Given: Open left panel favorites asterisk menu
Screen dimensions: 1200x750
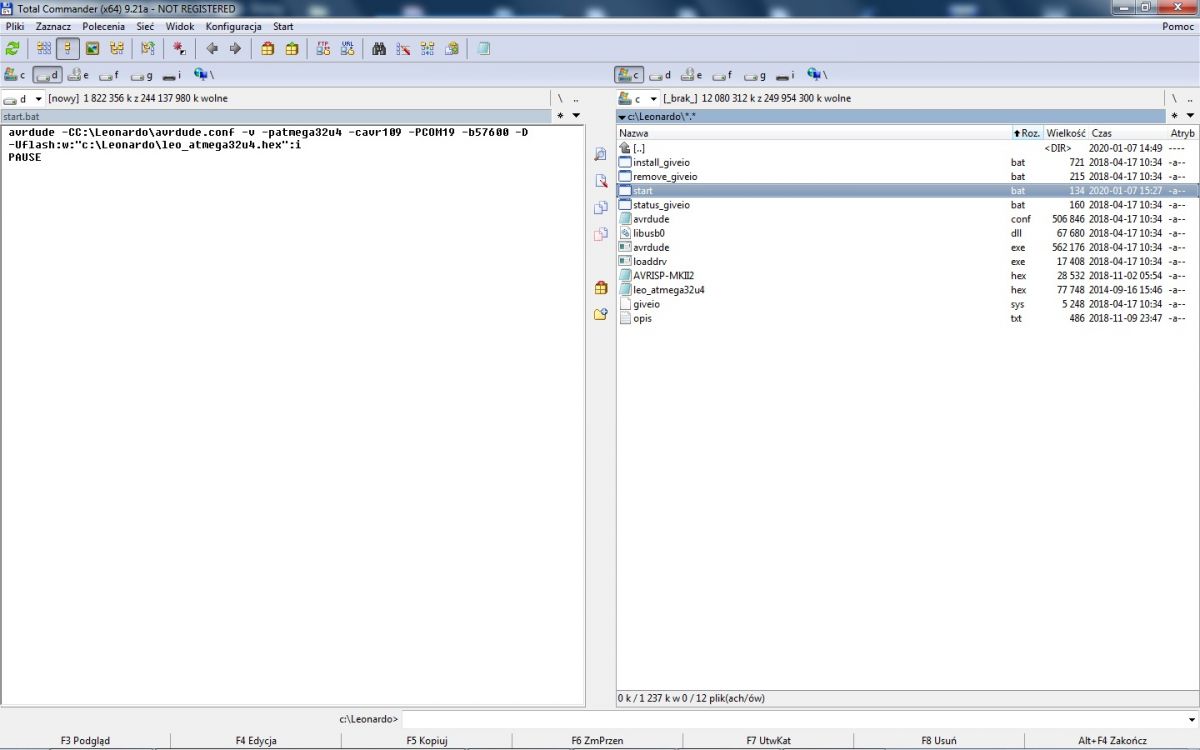Looking at the screenshot, I should pos(560,116).
